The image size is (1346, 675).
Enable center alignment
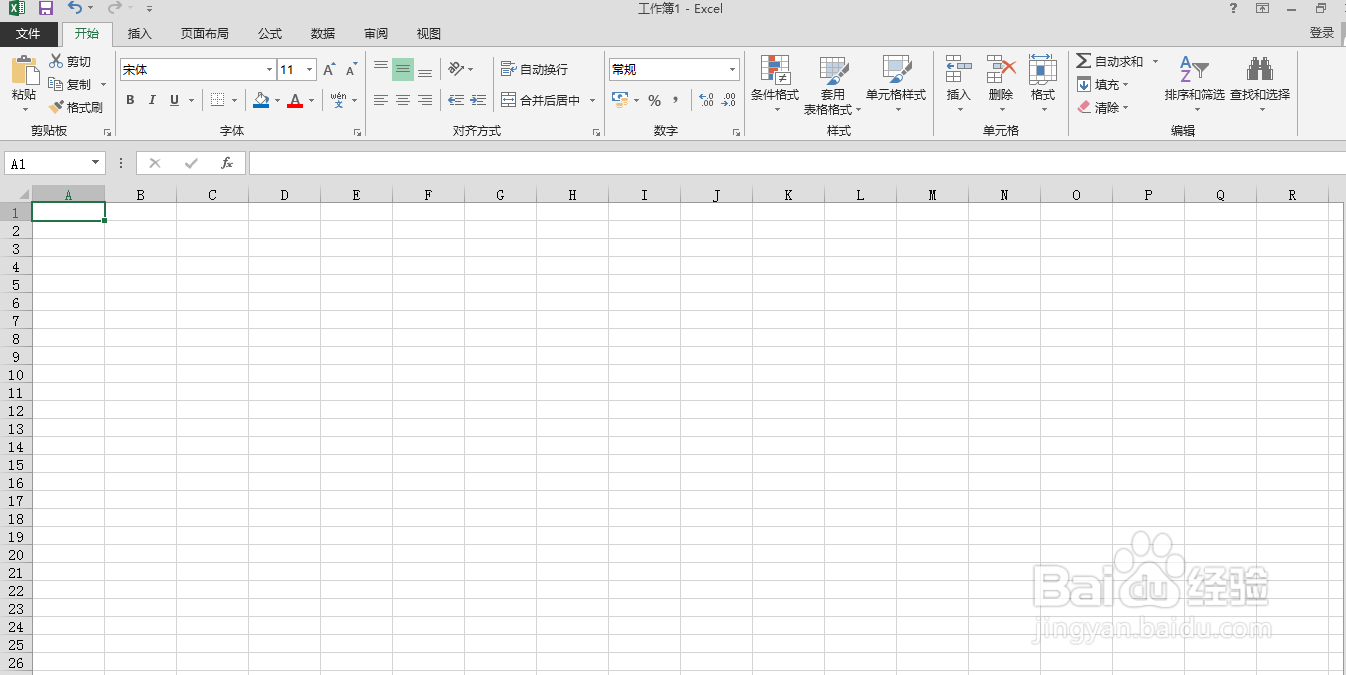pyautogui.click(x=402, y=100)
